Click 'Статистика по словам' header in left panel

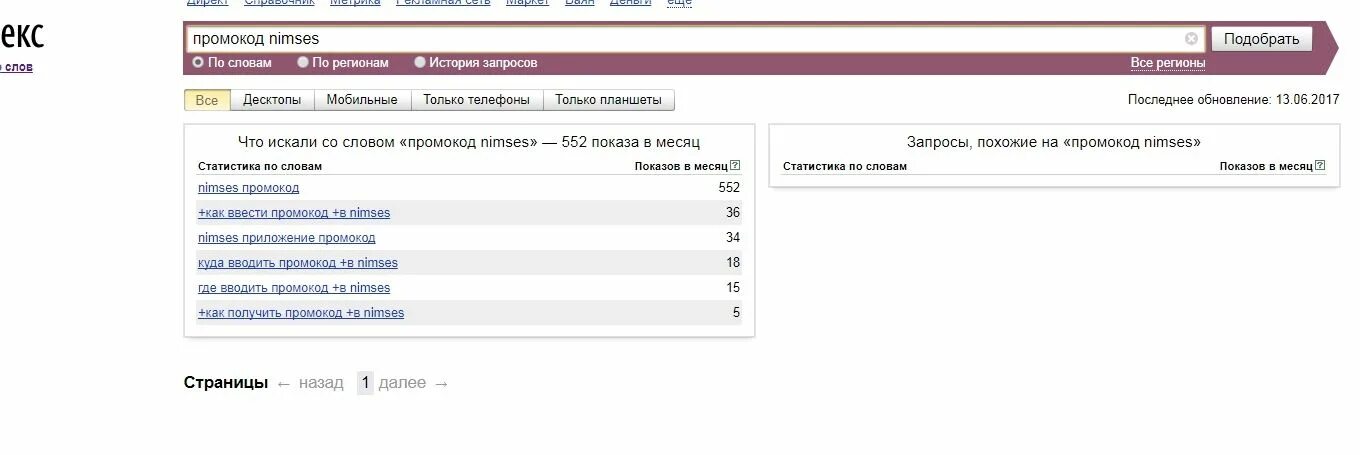coord(260,166)
